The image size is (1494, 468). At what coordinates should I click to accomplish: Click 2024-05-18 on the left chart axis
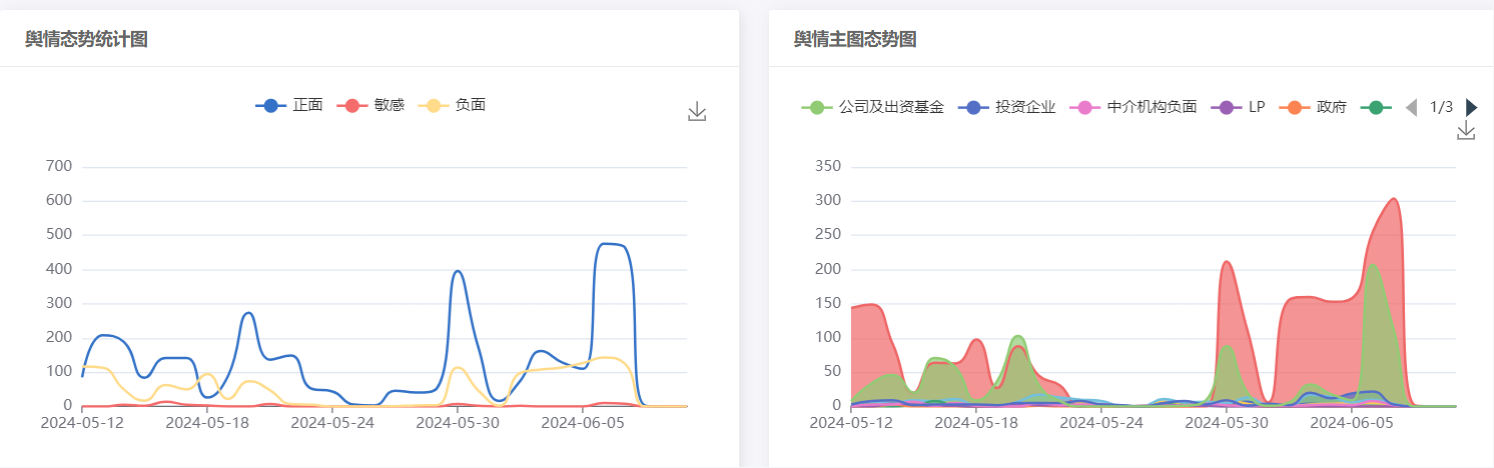(207, 422)
